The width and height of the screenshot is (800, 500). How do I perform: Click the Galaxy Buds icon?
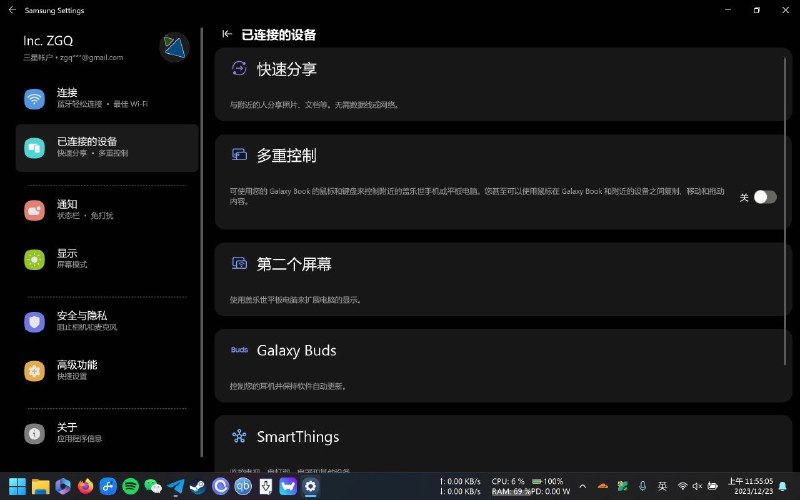239,350
